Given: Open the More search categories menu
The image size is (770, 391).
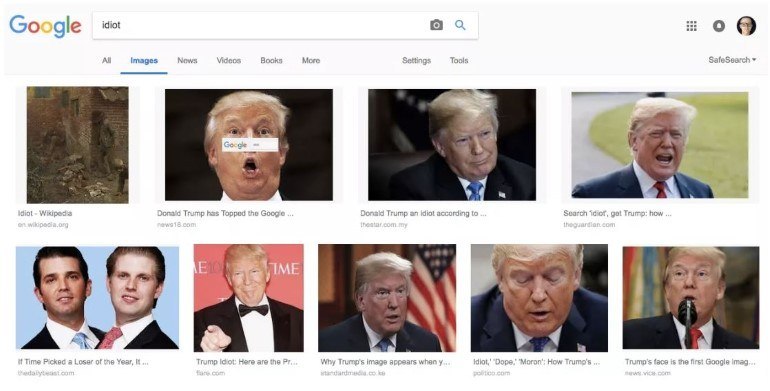Looking at the screenshot, I should coord(311,60).
